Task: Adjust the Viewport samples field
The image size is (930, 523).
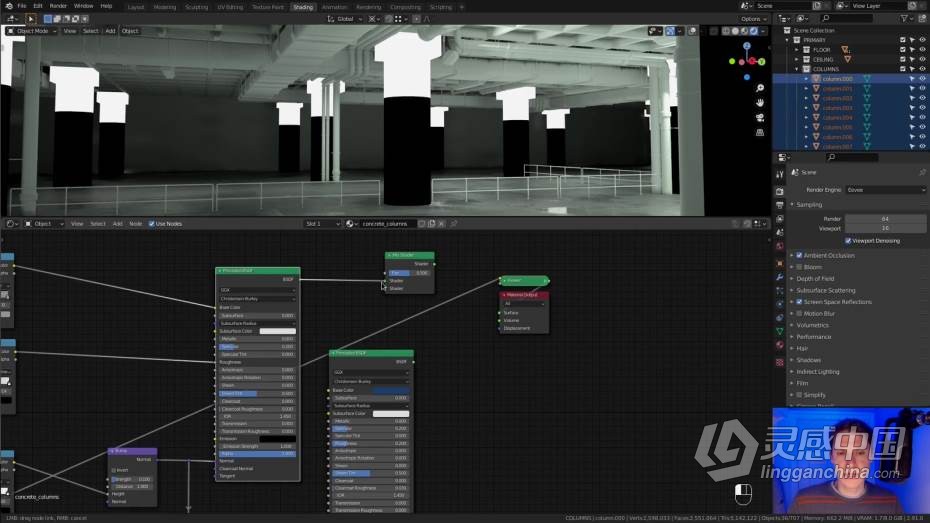Action: pos(886,228)
